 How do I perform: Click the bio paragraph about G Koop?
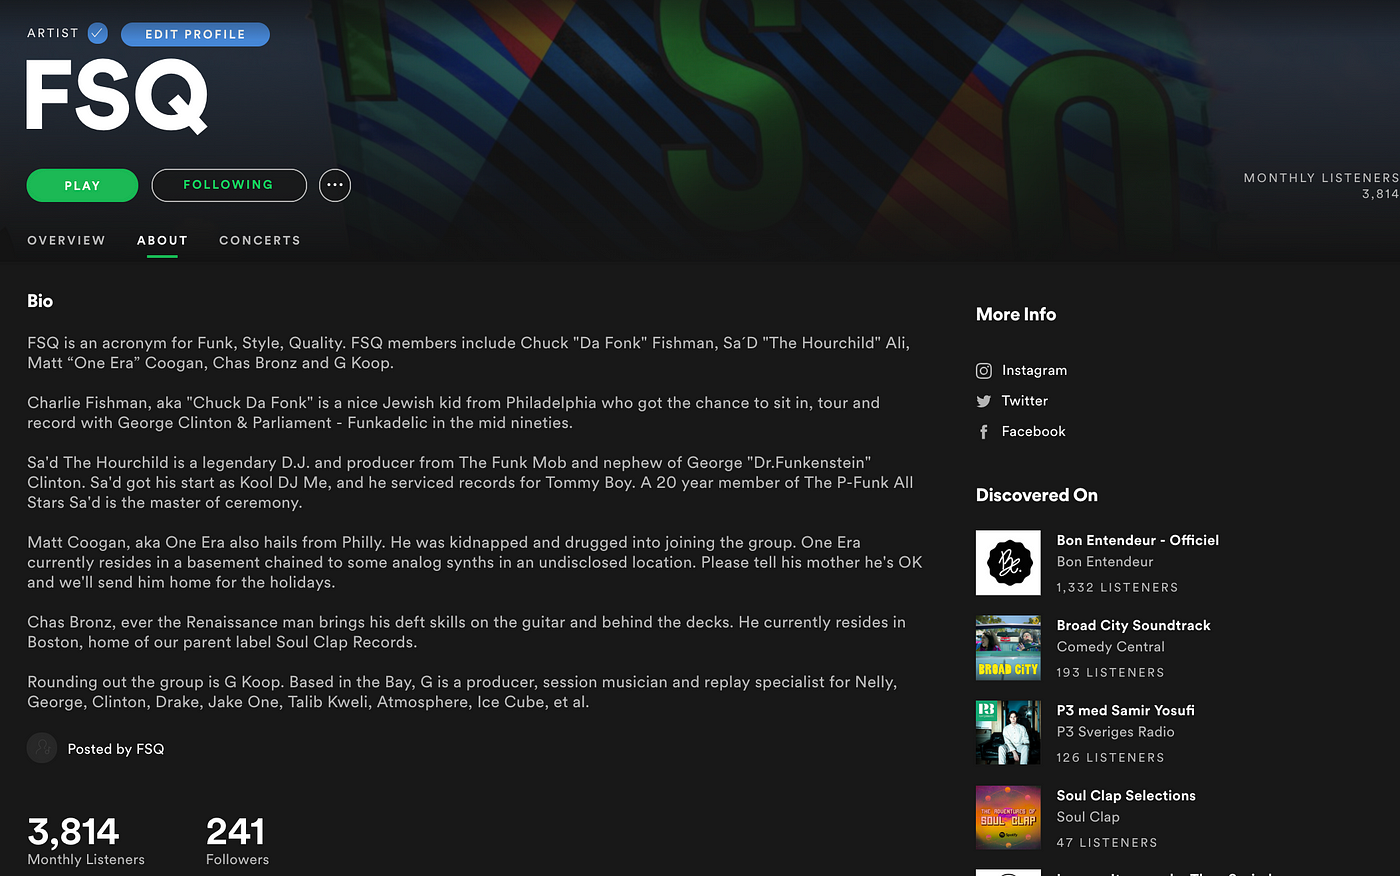pyautogui.click(x=462, y=692)
